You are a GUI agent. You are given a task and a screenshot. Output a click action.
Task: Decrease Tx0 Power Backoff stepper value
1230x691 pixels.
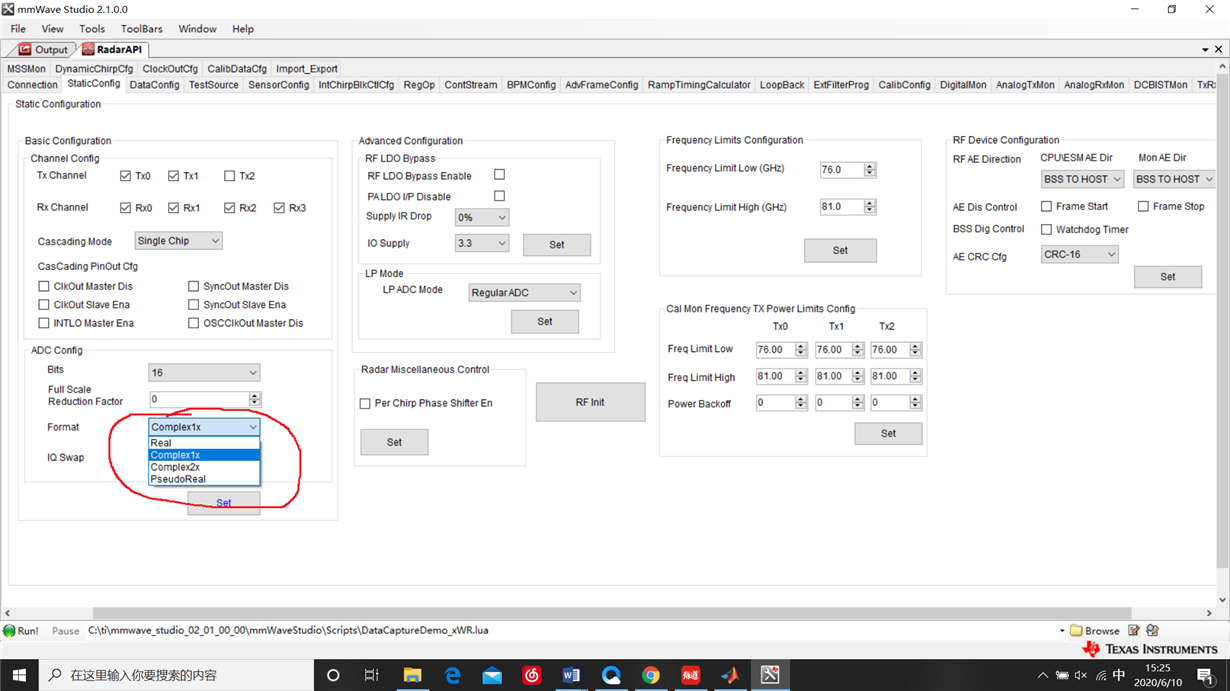pyautogui.click(x=801, y=407)
